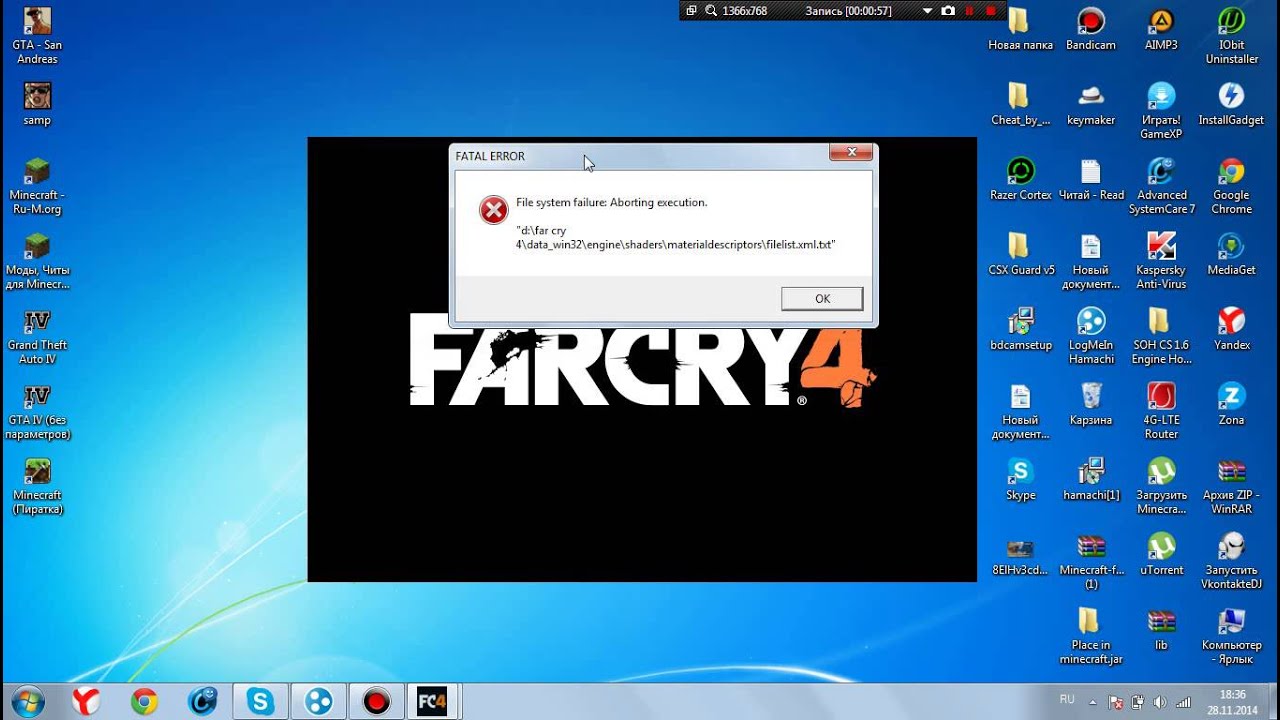Screen dimensions: 1280x720
Task: Open Minecraft (Пиратка) shortcut
Action: tap(37, 486)
